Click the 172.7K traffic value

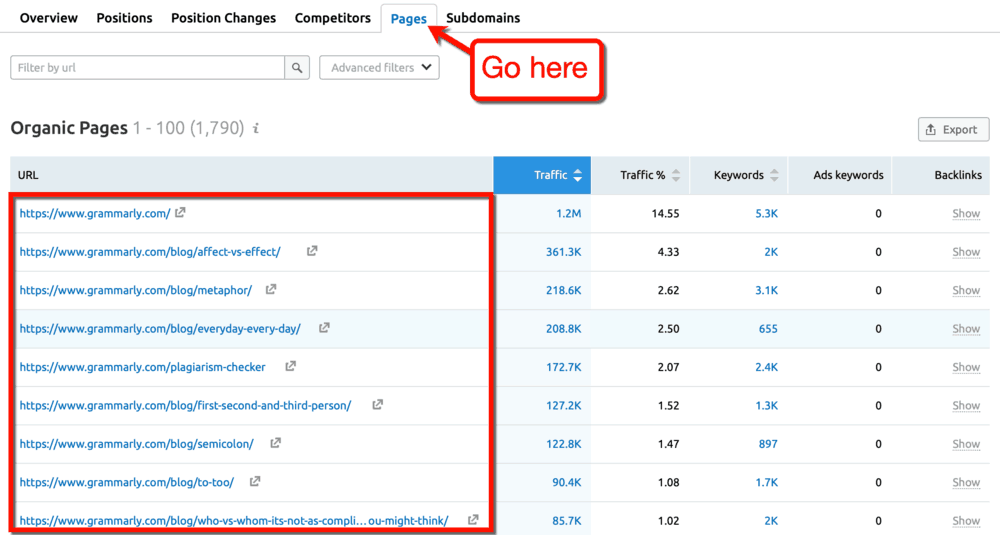coord(563,367)
